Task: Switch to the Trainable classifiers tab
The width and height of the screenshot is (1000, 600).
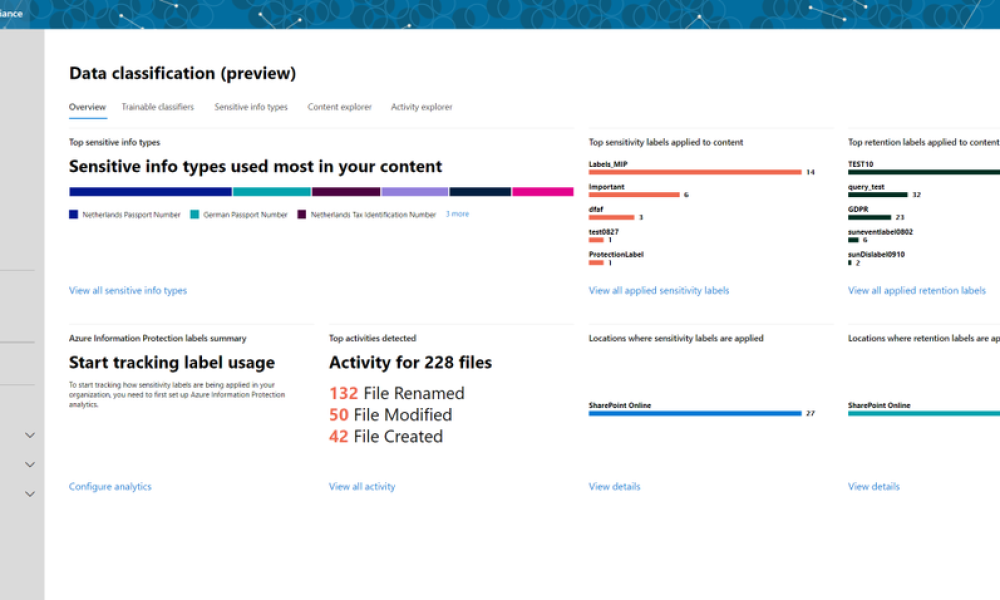Action: click(158, 107)
